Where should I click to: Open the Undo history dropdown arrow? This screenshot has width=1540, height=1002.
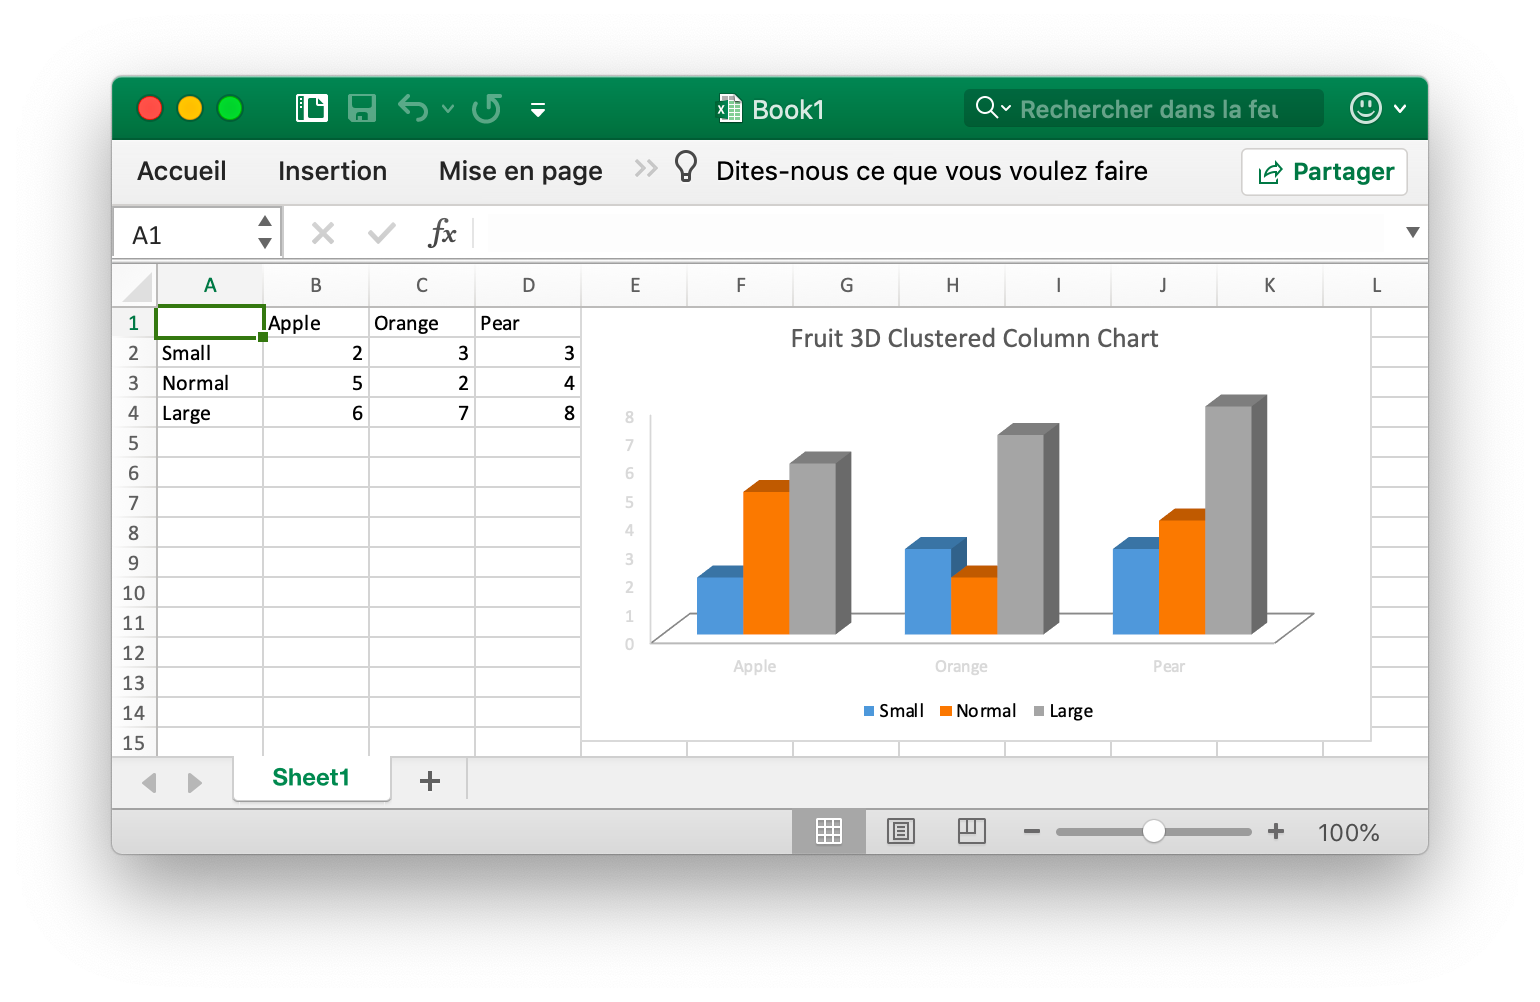click(x=447, y=108)
